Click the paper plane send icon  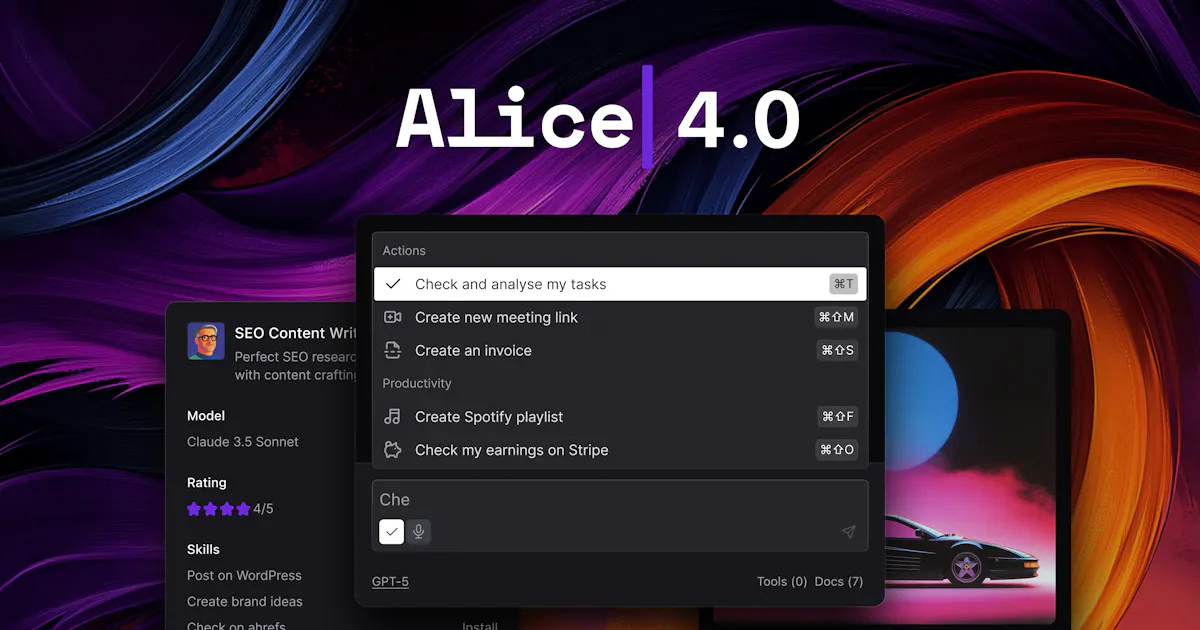(x=848, y=532)
